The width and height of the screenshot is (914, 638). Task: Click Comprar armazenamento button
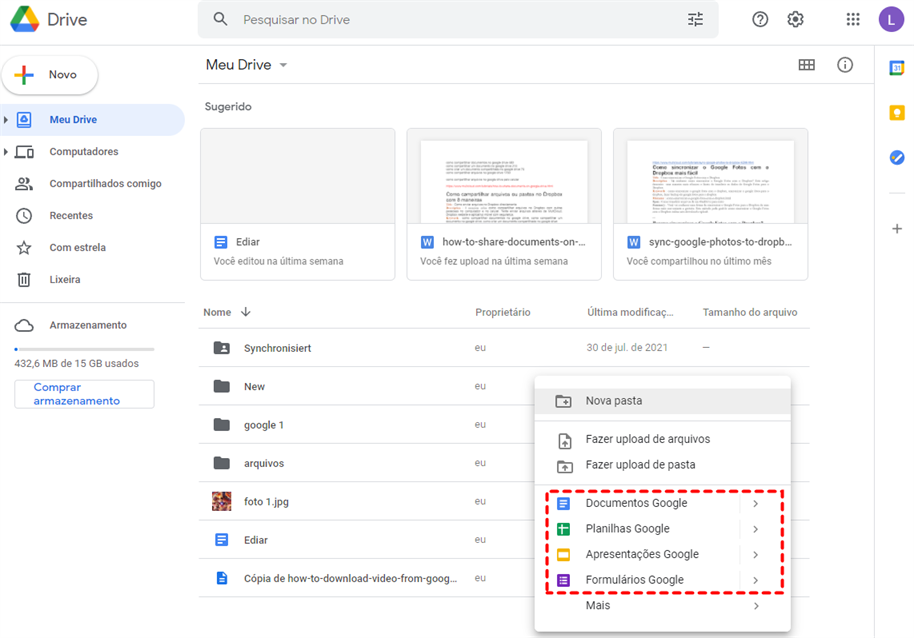pyautogui.click(x=84, y=394)
